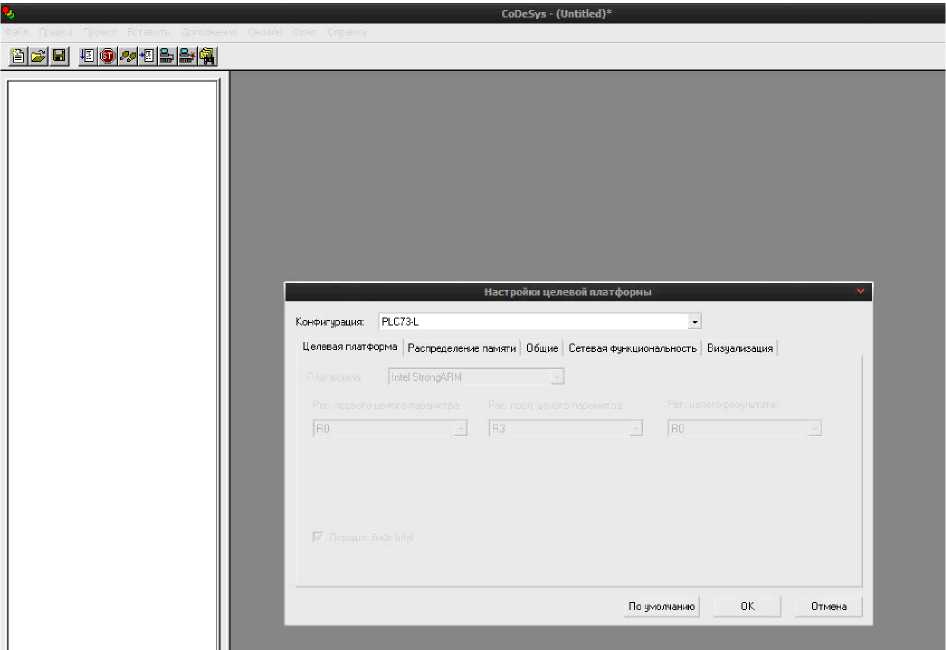946x650 pixels.
Task: Toggle the greyed checkbox in Целевая платформа tab
Action: [318, 537]
